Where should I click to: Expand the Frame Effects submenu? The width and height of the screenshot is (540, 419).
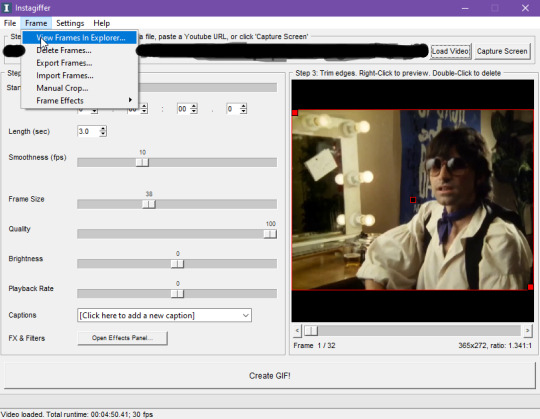click(79, 101)
